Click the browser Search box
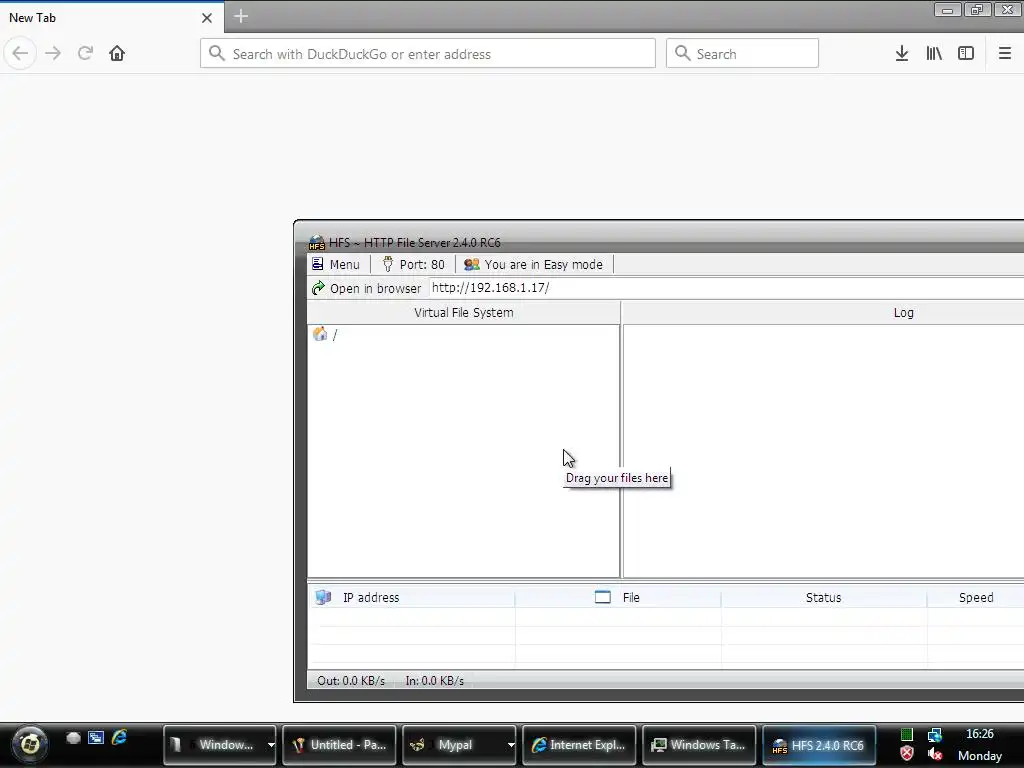 point(742,54)
